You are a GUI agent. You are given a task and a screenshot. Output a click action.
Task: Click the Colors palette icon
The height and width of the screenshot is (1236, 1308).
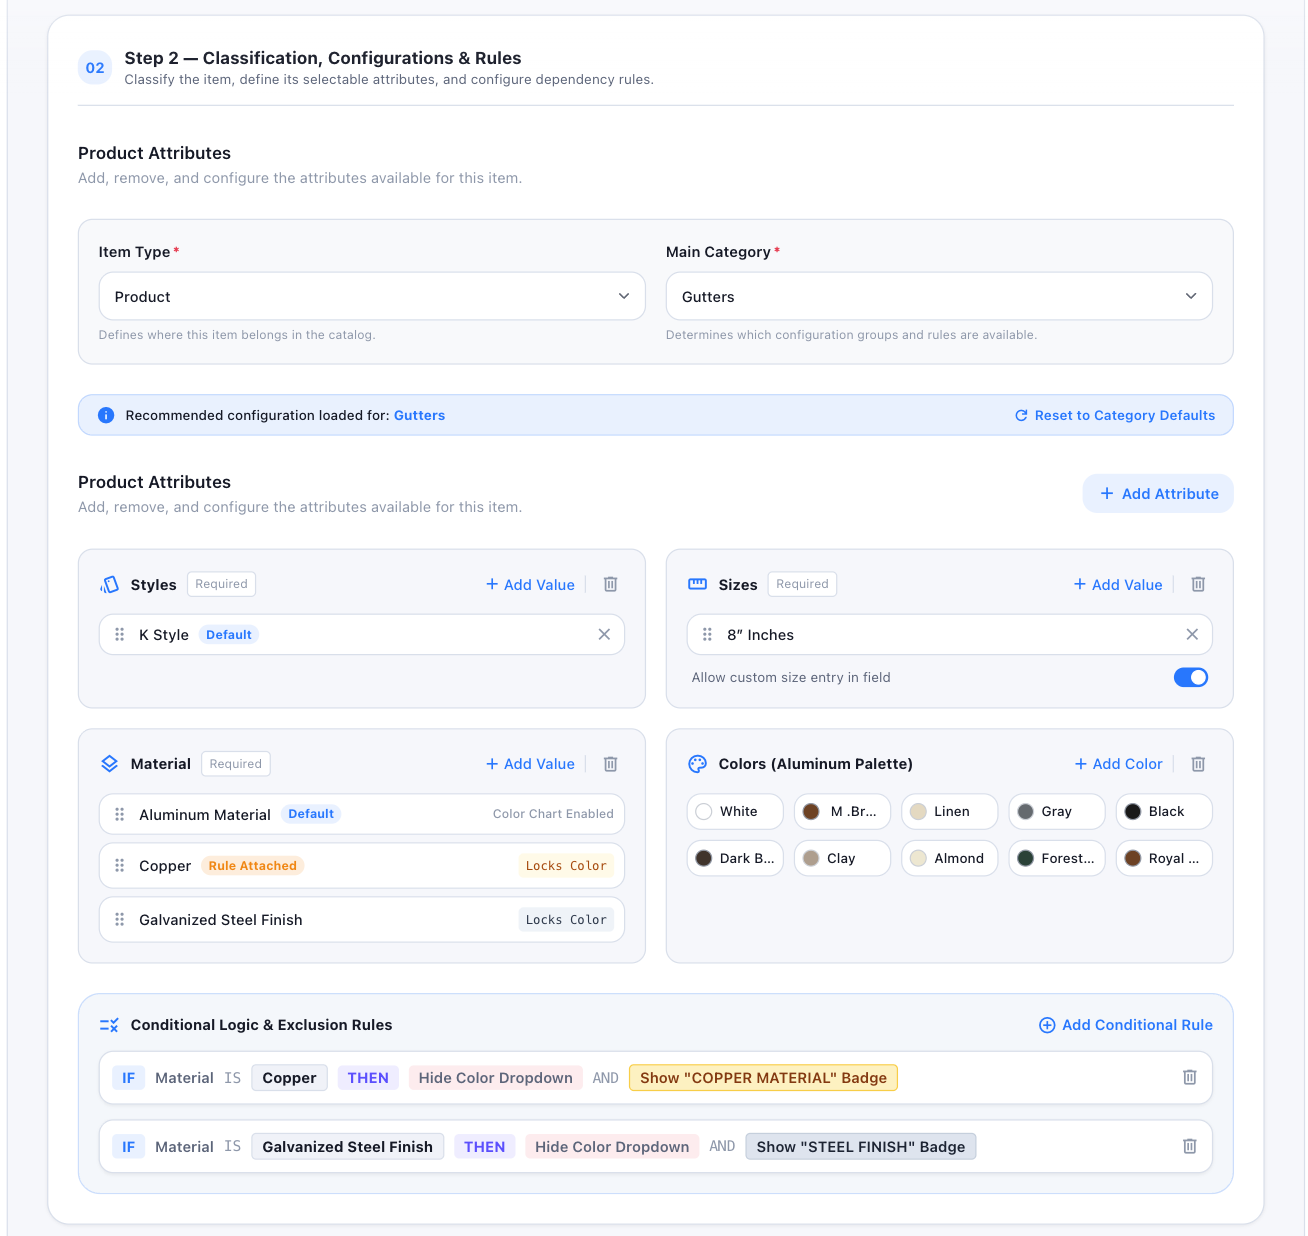tap(698, 764)
